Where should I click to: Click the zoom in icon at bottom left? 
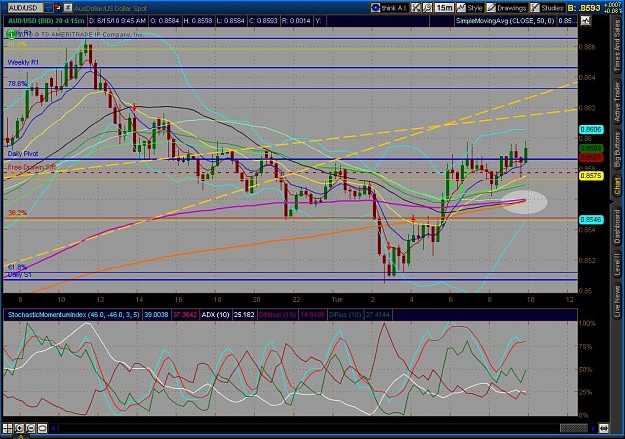(x=19, y=429)
